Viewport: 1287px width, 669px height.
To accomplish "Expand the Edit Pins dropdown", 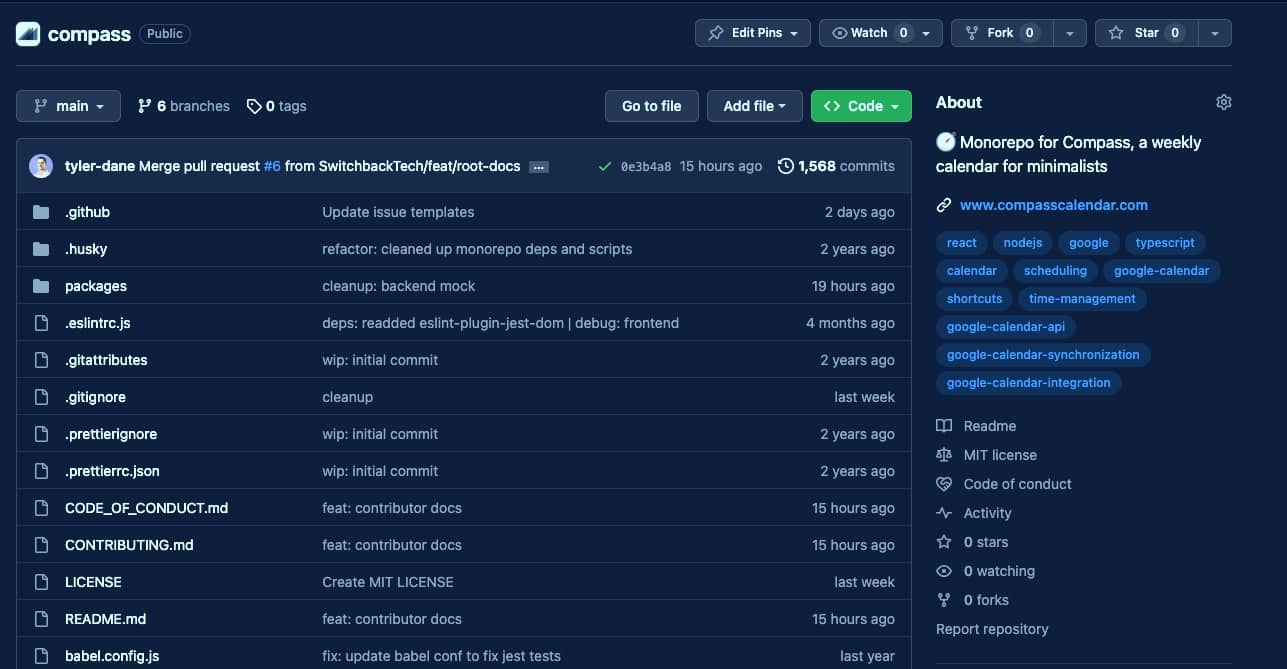I will click(x=754, y=33).
